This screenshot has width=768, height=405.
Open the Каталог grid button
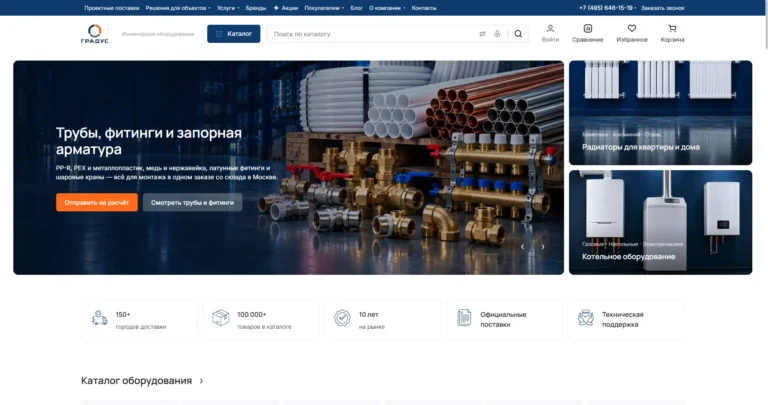[234, 34]
